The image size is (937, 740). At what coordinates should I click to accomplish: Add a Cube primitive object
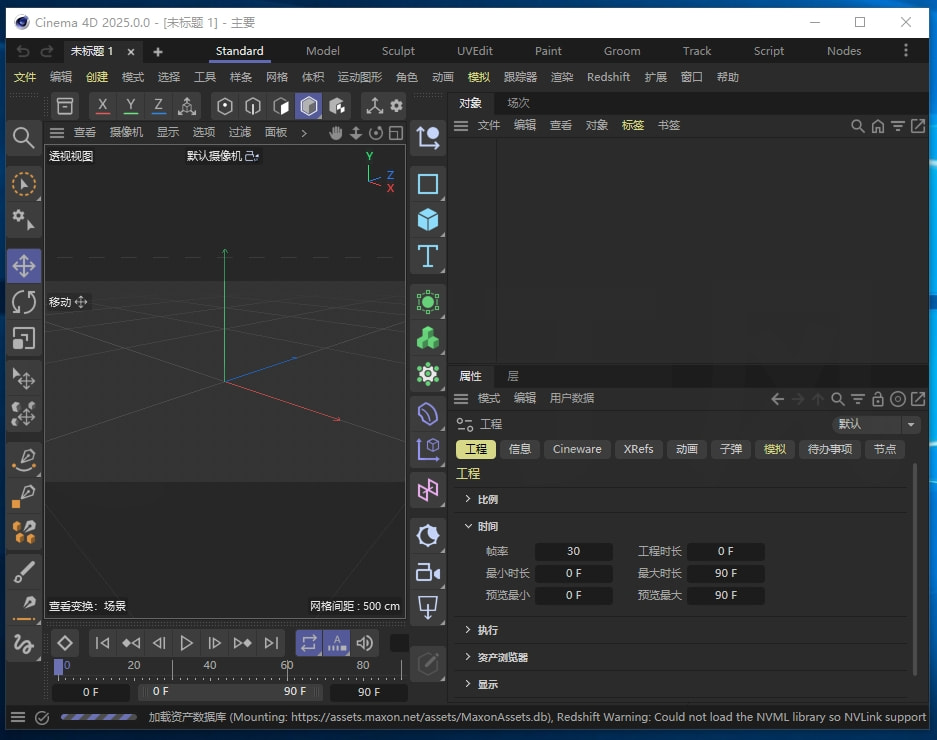tap(428, 219)
